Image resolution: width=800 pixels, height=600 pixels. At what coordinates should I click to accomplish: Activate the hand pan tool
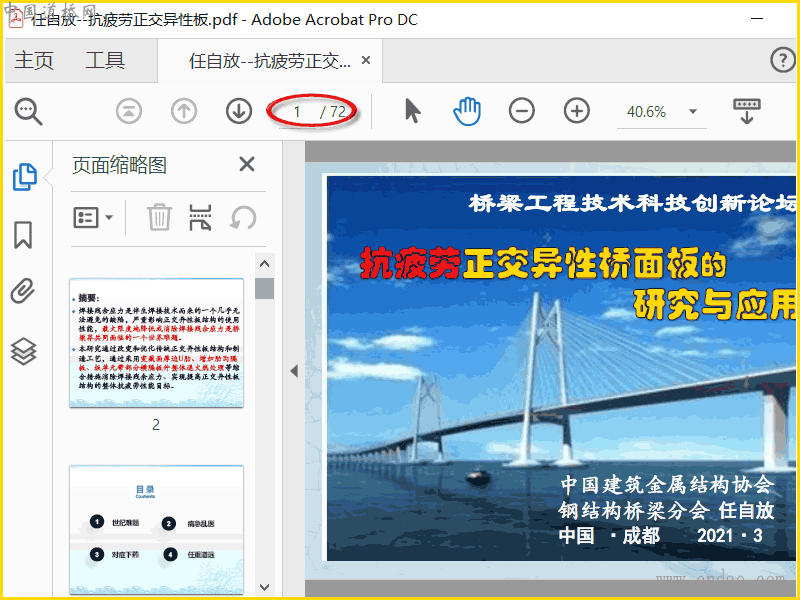467,111
